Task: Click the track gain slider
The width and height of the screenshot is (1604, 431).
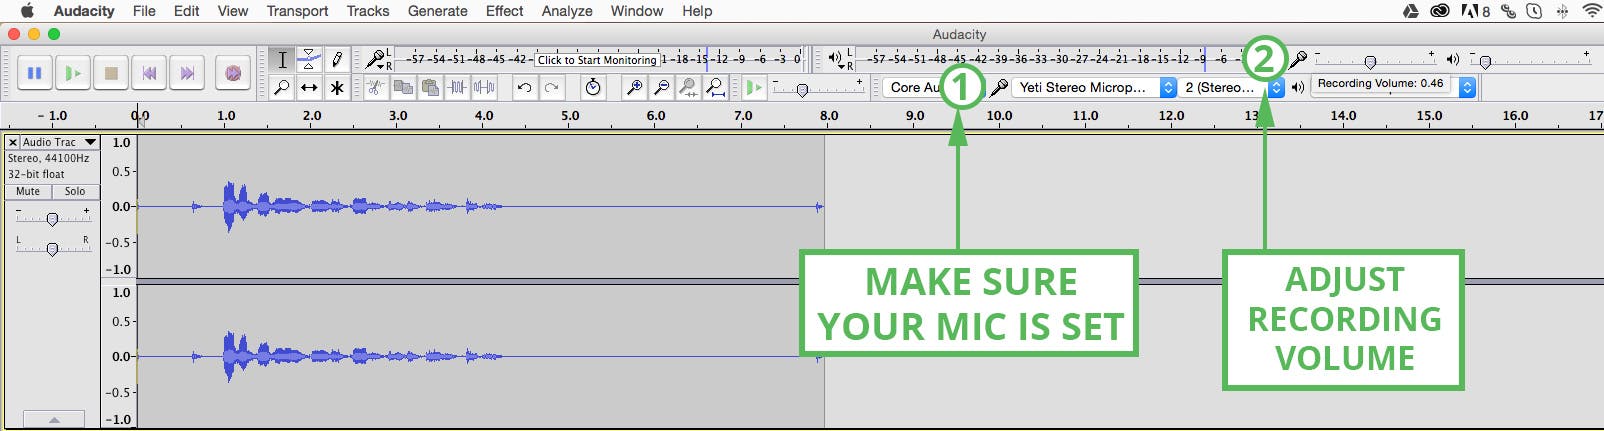Action: [52, 219]
